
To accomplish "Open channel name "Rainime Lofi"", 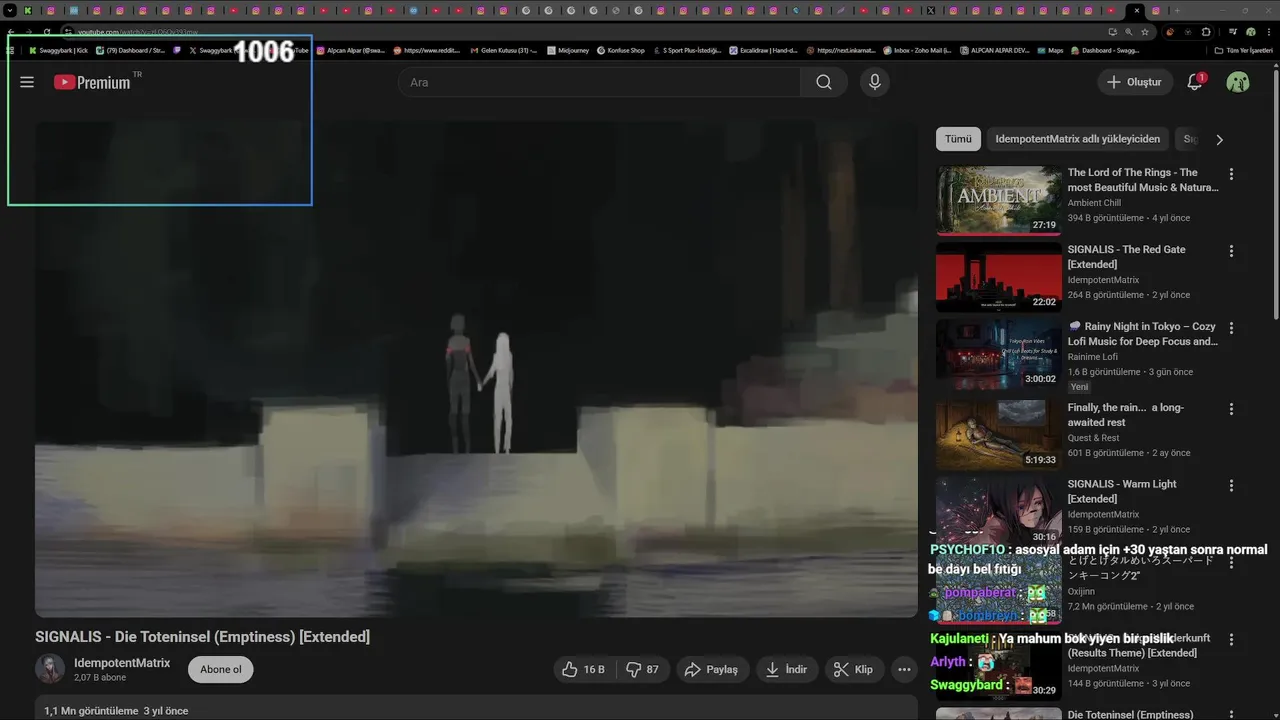I will click(x=1092, y=357).
